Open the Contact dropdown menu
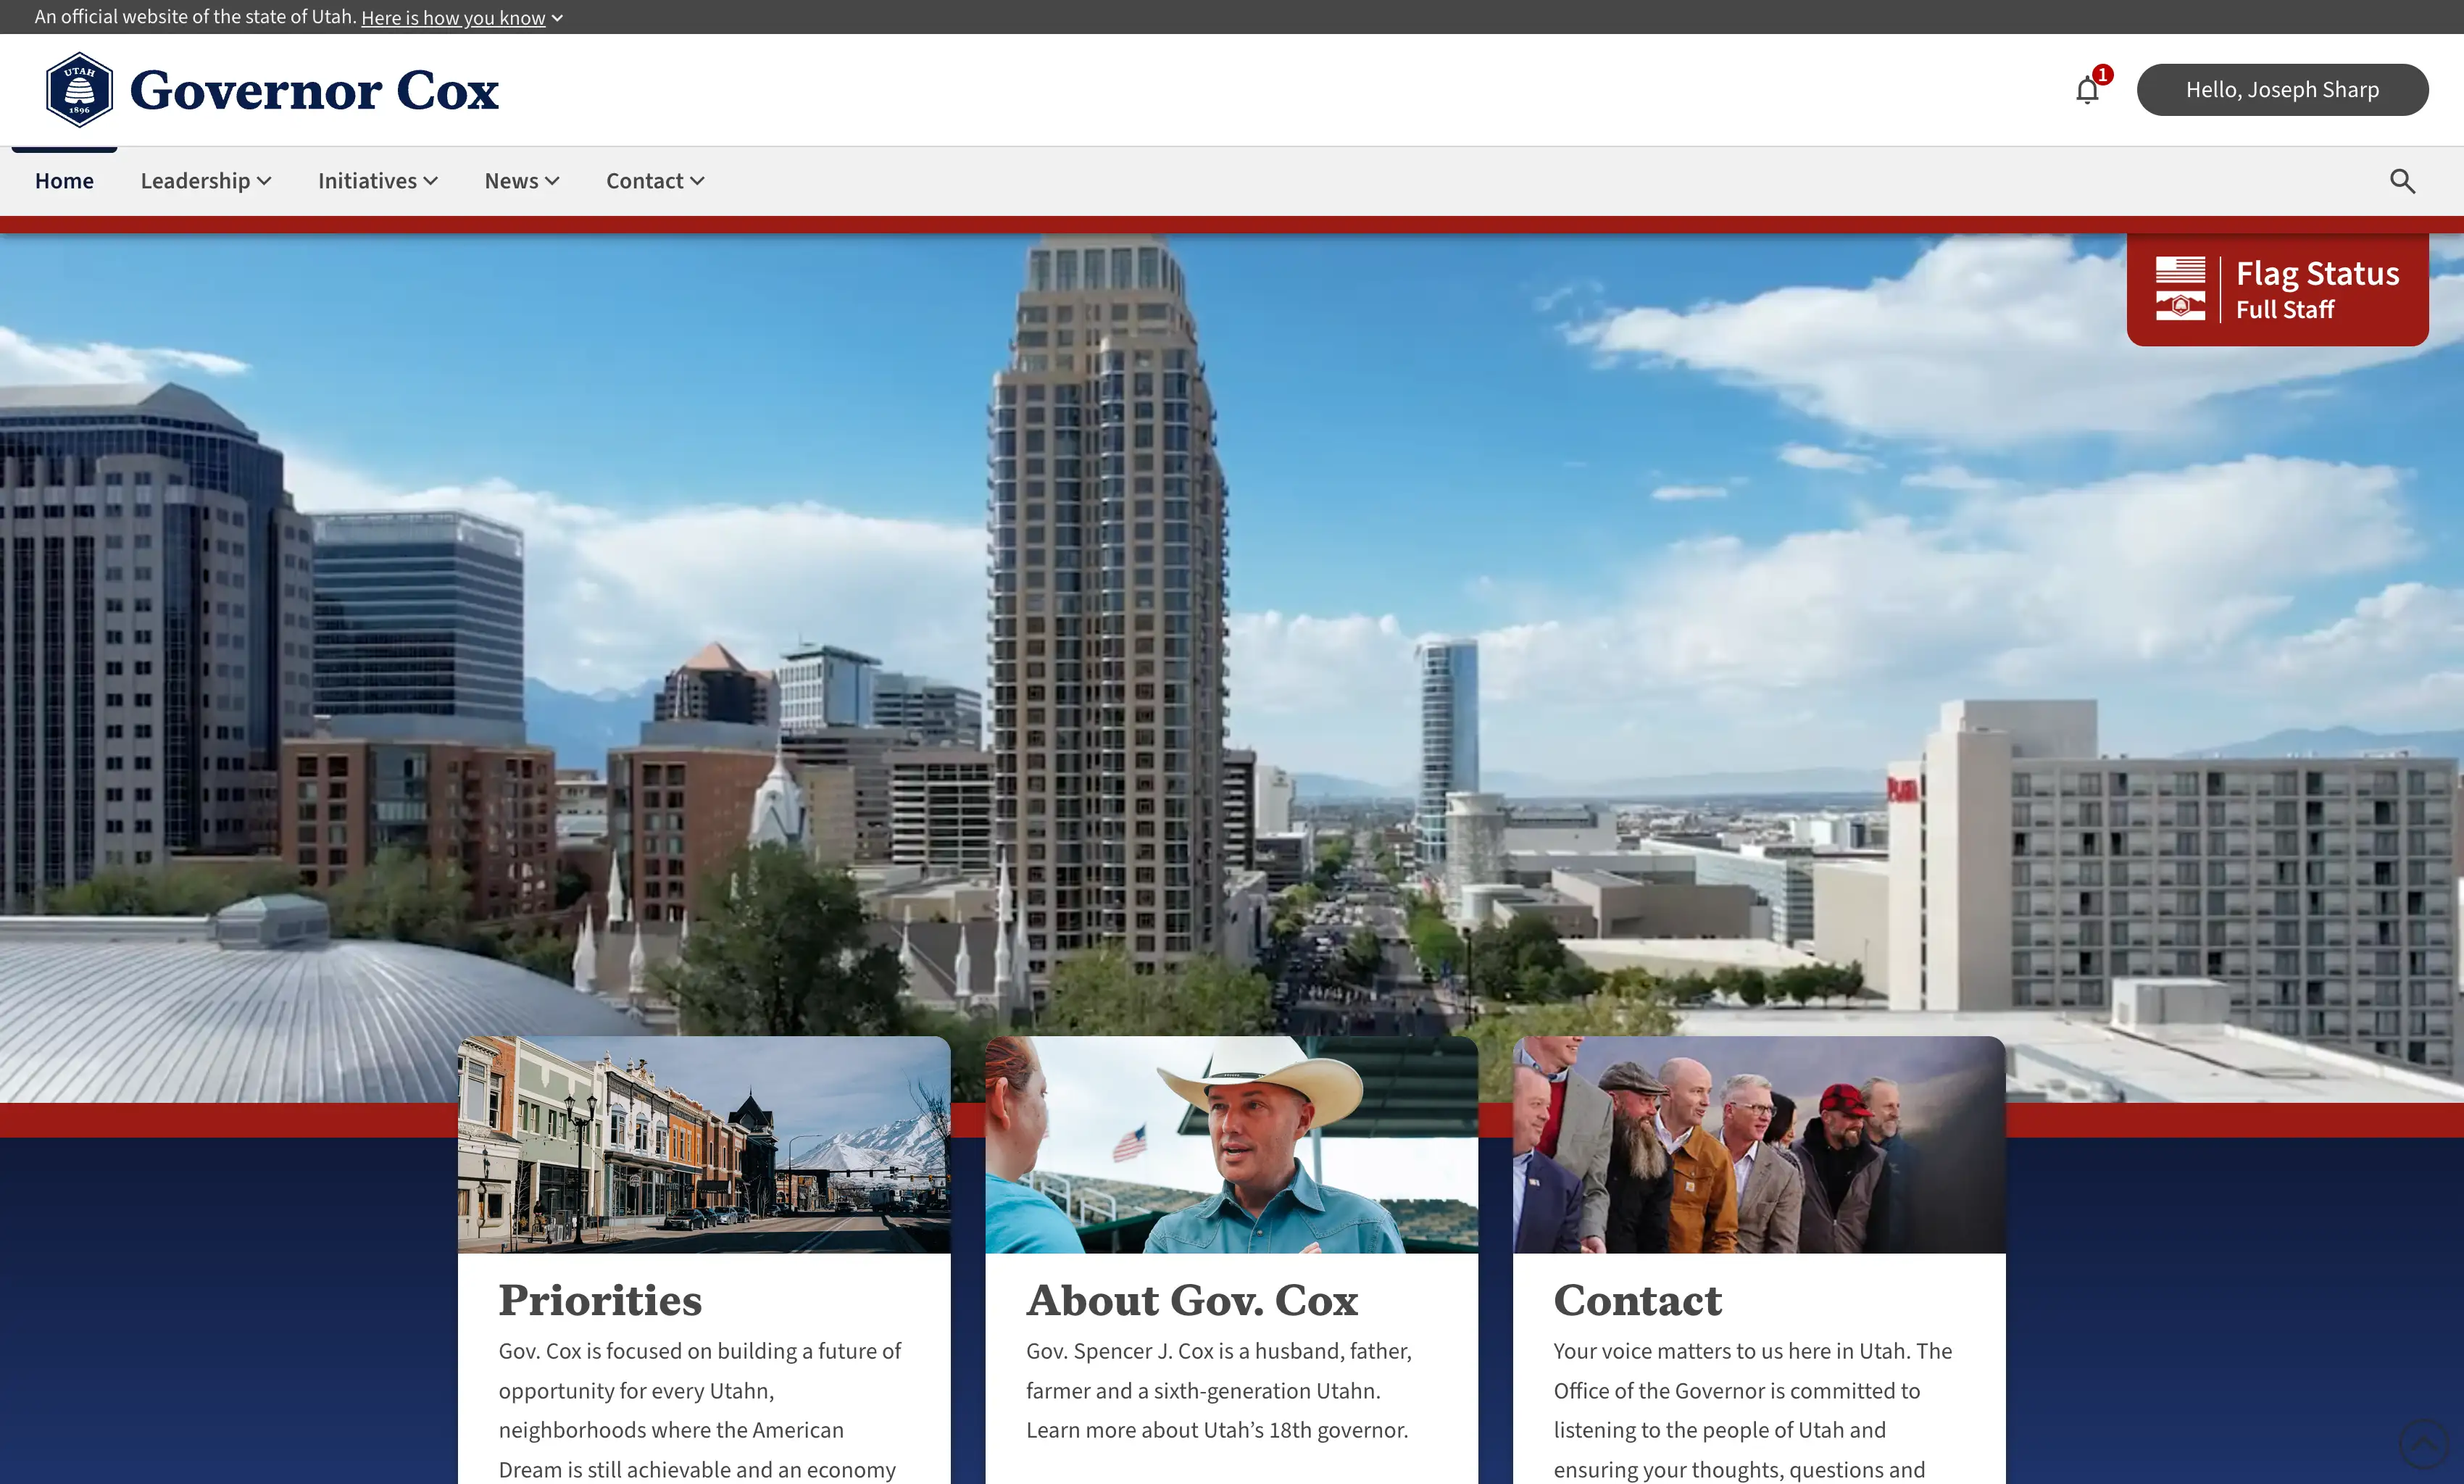The width and height of the screenshot is (2464, 1484). (x=655, y=181)
